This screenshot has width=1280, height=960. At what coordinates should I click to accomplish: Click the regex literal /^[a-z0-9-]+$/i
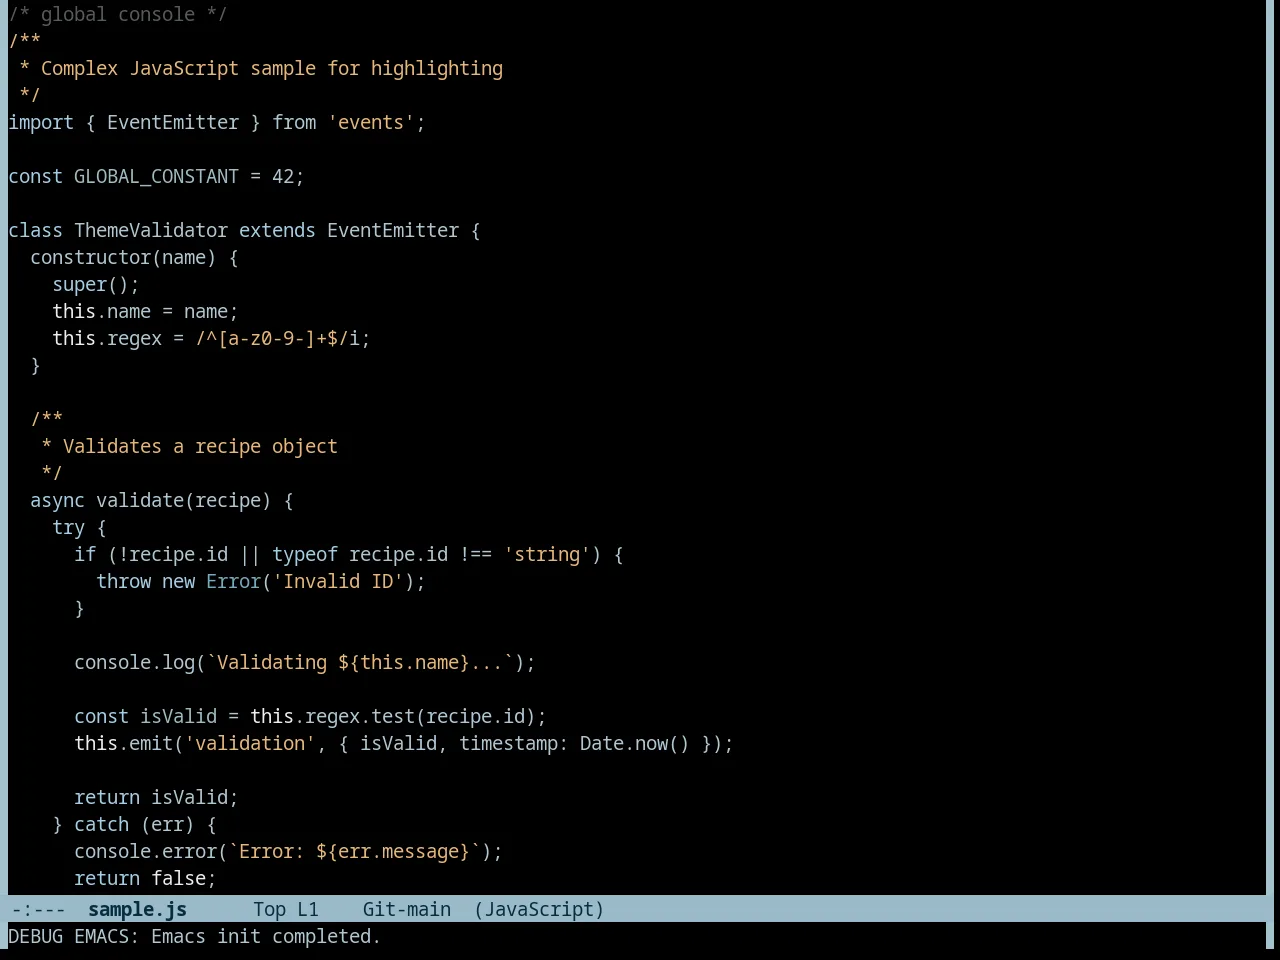coord(277,339)
